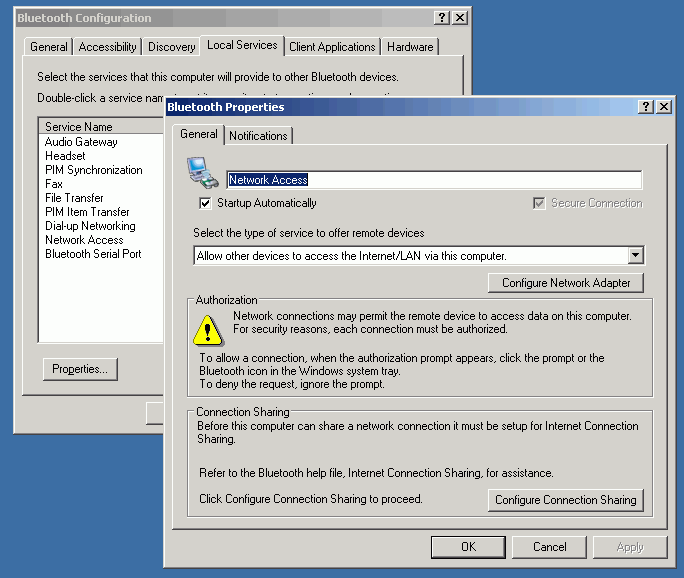
Task: Click the Configure Connection Sharing button
Action: [566, 499]
